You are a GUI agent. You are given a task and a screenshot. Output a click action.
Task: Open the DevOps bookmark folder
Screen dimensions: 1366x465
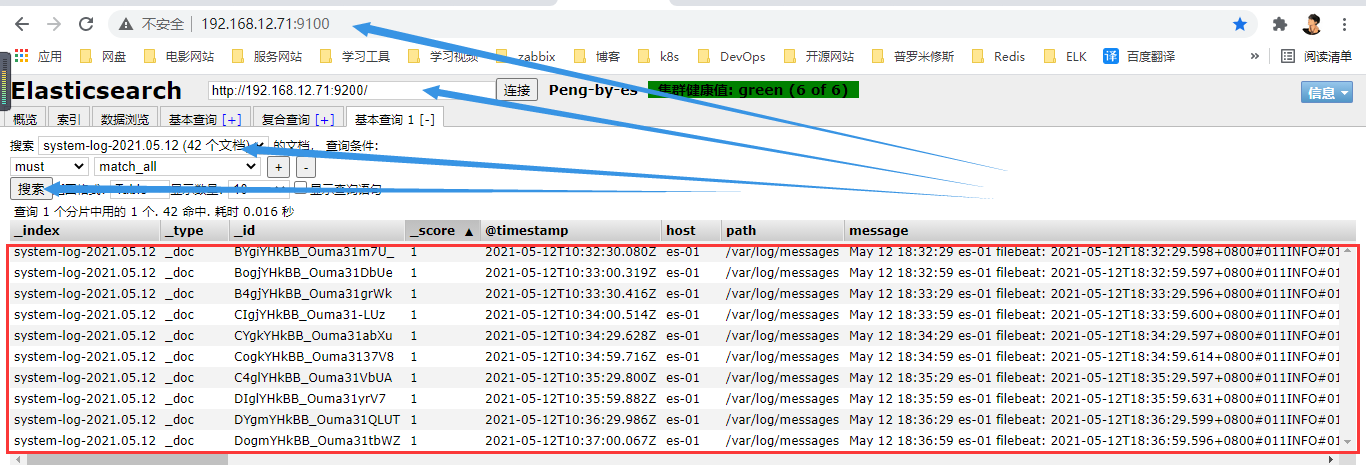coord(731,56)
